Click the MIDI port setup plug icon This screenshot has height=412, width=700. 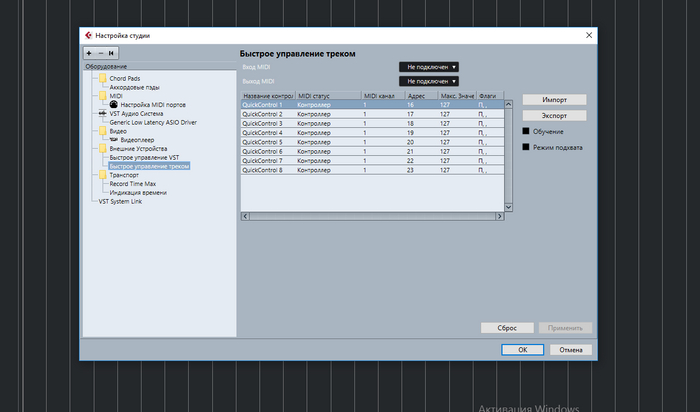(114, 104)
